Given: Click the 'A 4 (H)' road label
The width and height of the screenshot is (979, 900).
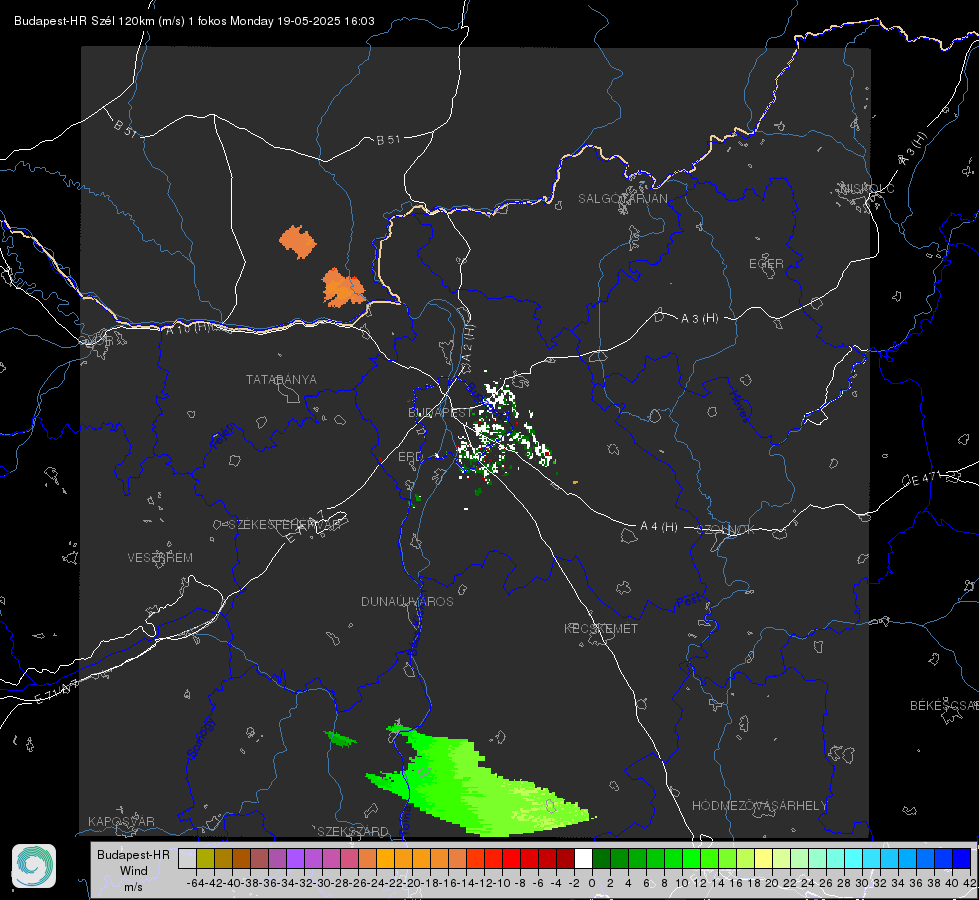Looking at the screenshot, I should [x=659, y=527].
